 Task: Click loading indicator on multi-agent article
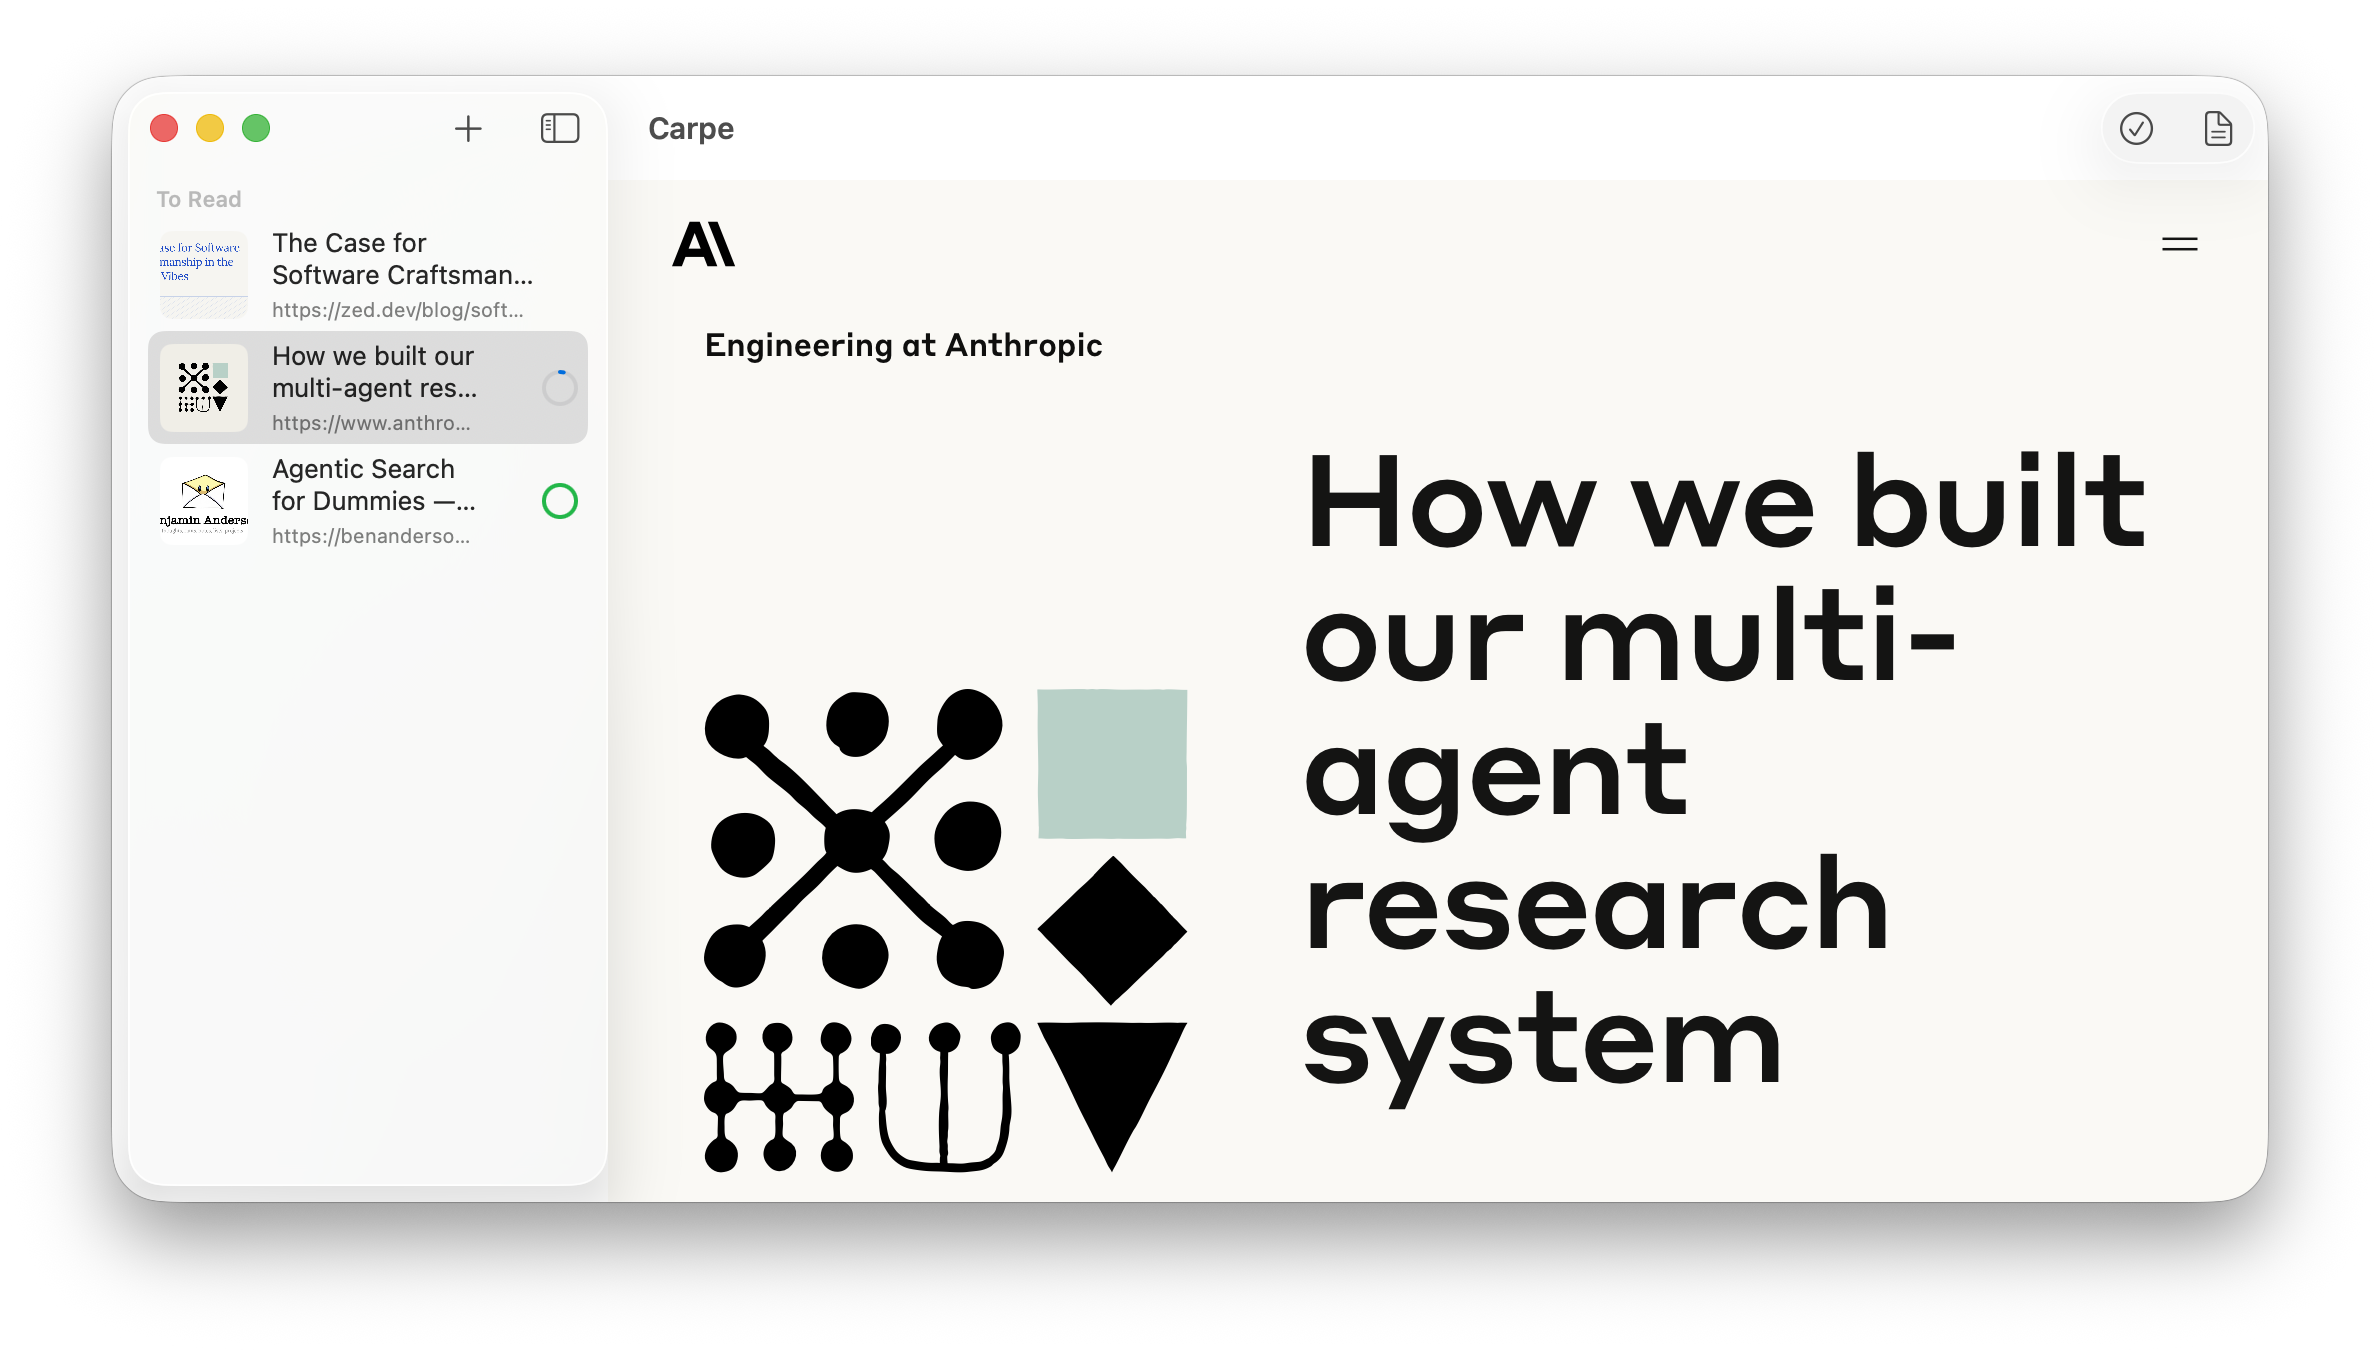point(560,388)
